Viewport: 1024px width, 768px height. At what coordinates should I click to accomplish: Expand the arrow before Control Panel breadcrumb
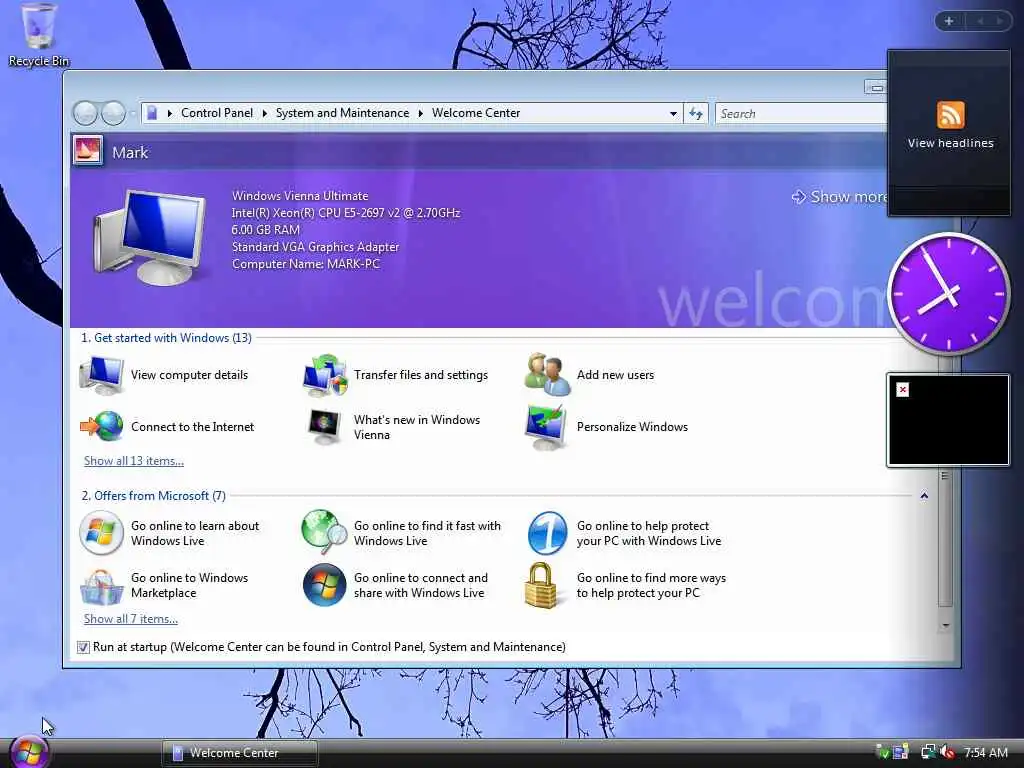[170, 114]
